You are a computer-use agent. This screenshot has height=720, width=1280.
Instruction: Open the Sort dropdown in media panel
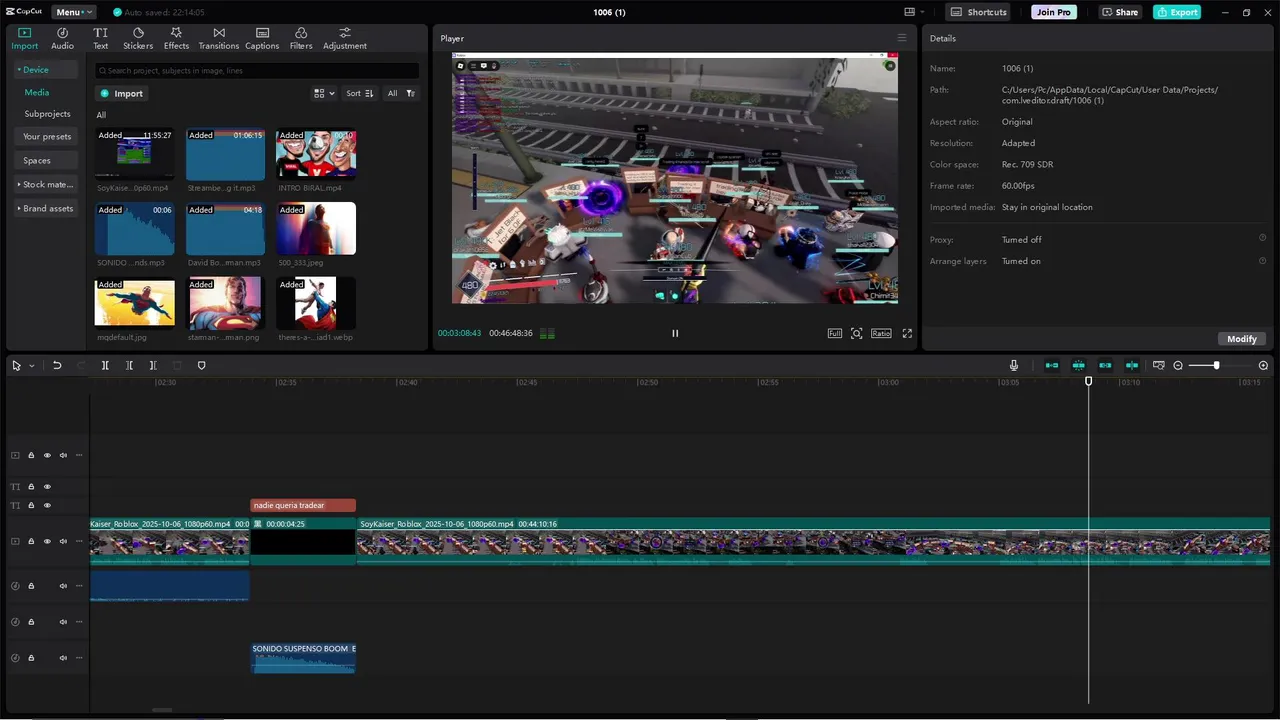pos(359,93)
